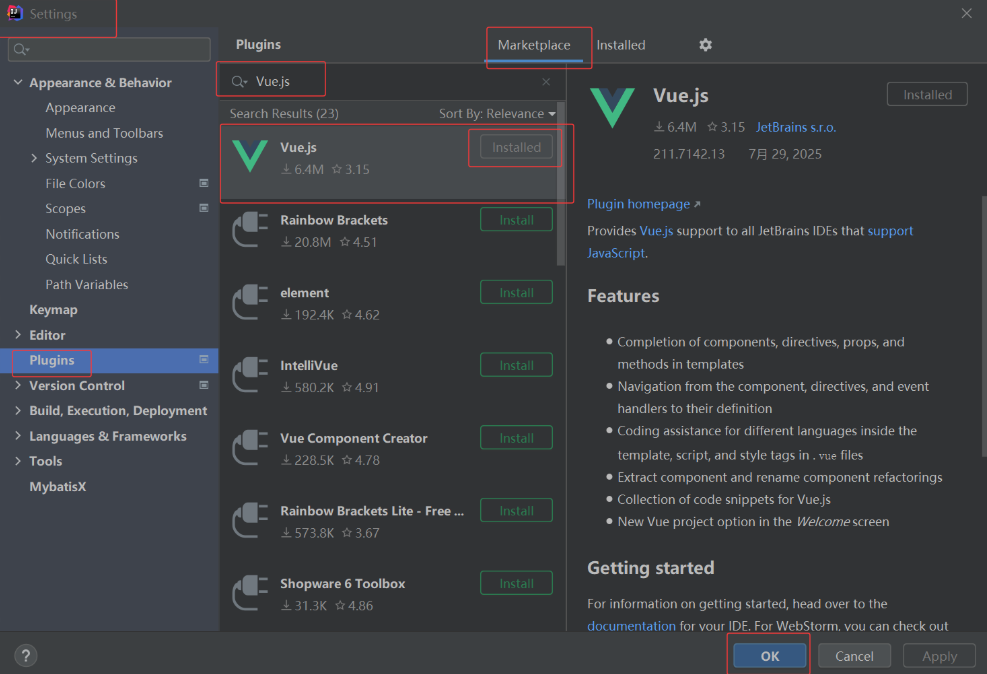Select the IntelliVue plugin title
The height and width of the screenshot is (674, 987).
[308, 366]
